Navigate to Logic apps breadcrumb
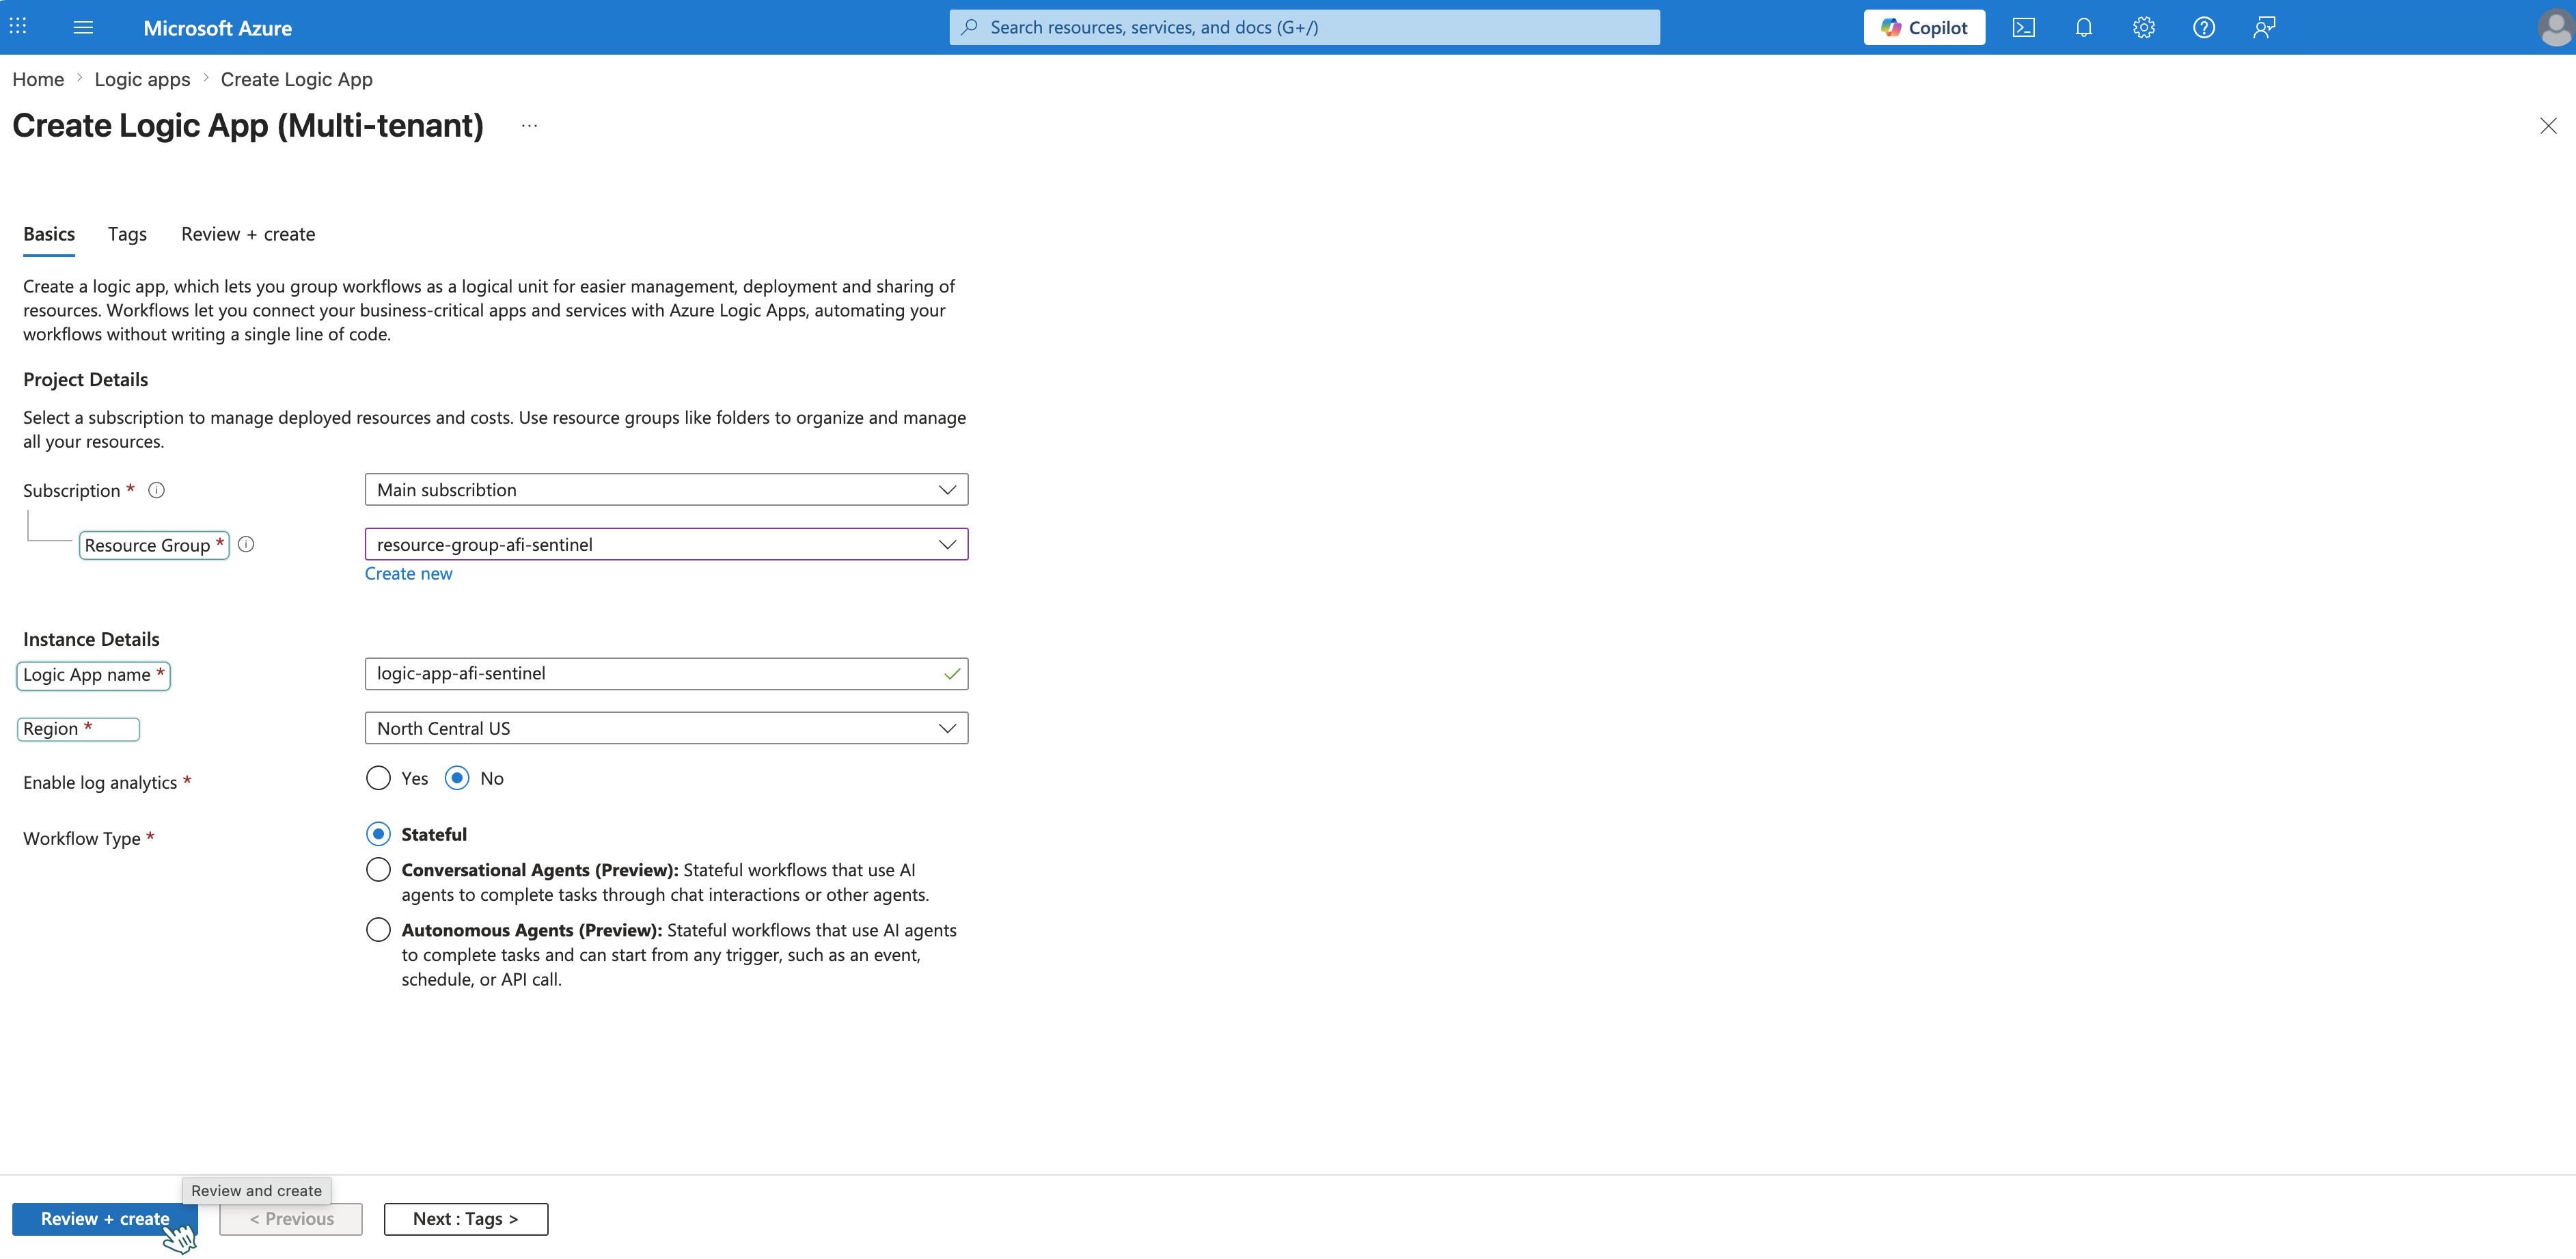This screenshot has width=2576, height=1259. [x=142, y=79]
